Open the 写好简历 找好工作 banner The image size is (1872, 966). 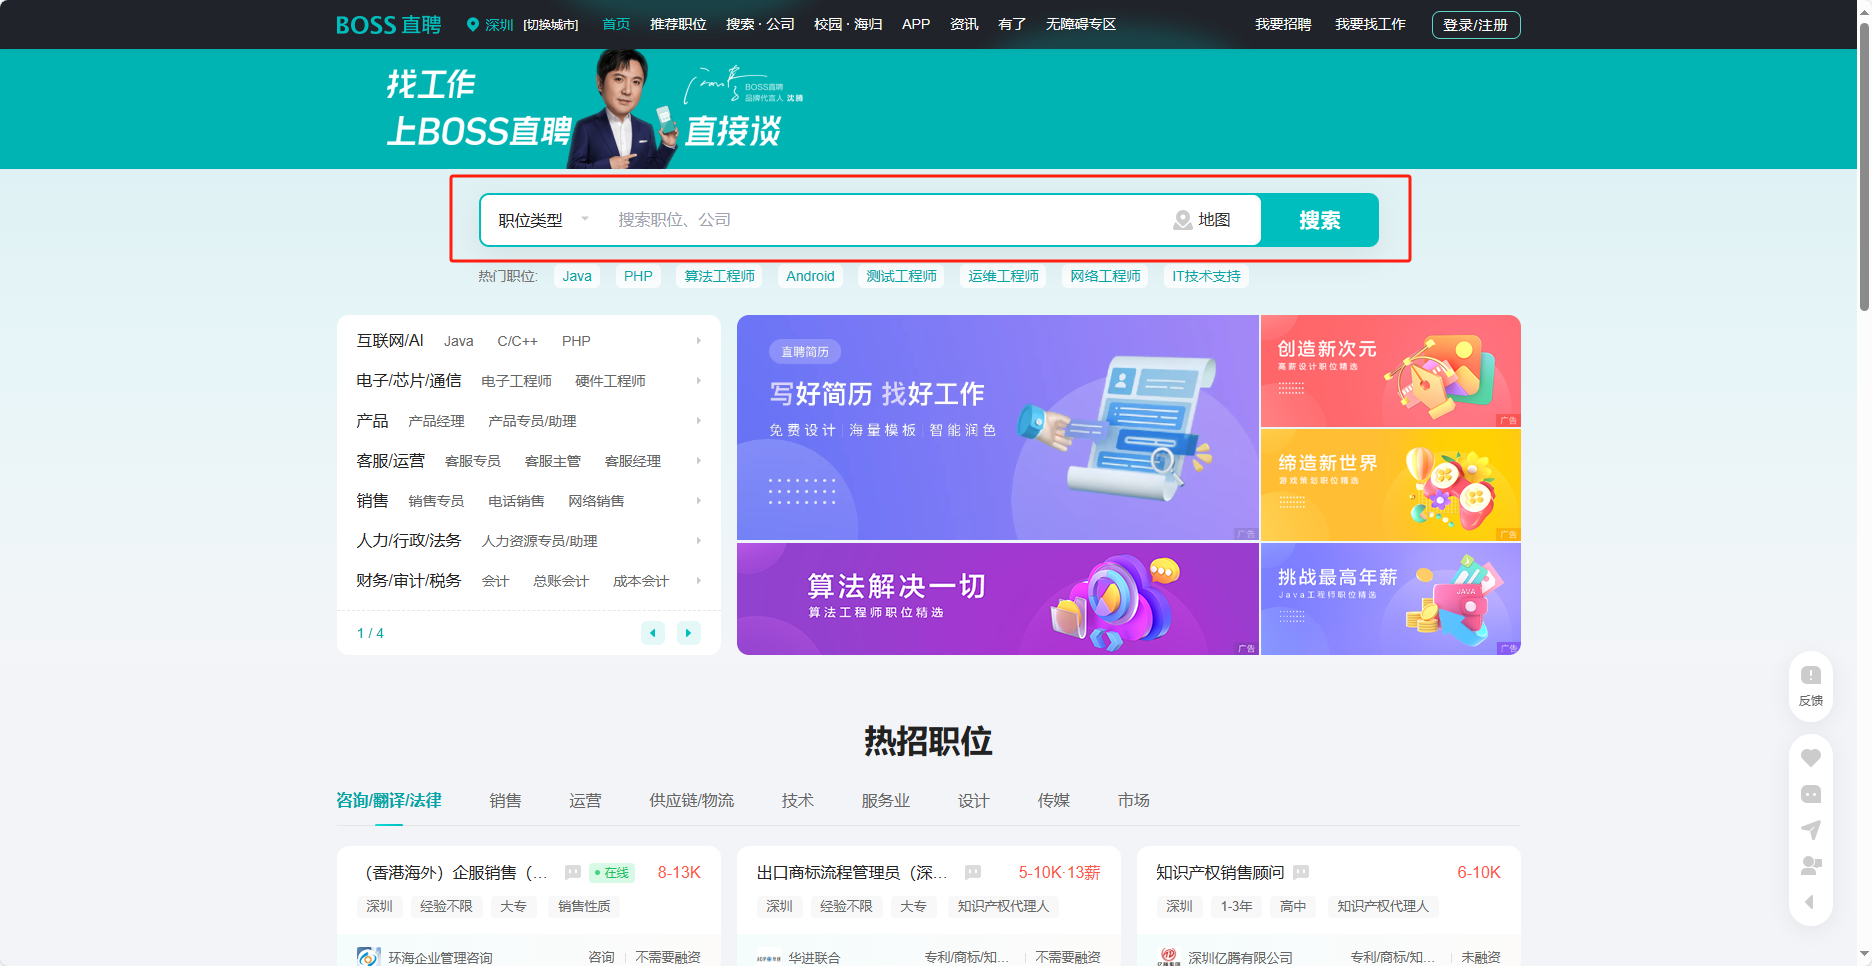997,428
